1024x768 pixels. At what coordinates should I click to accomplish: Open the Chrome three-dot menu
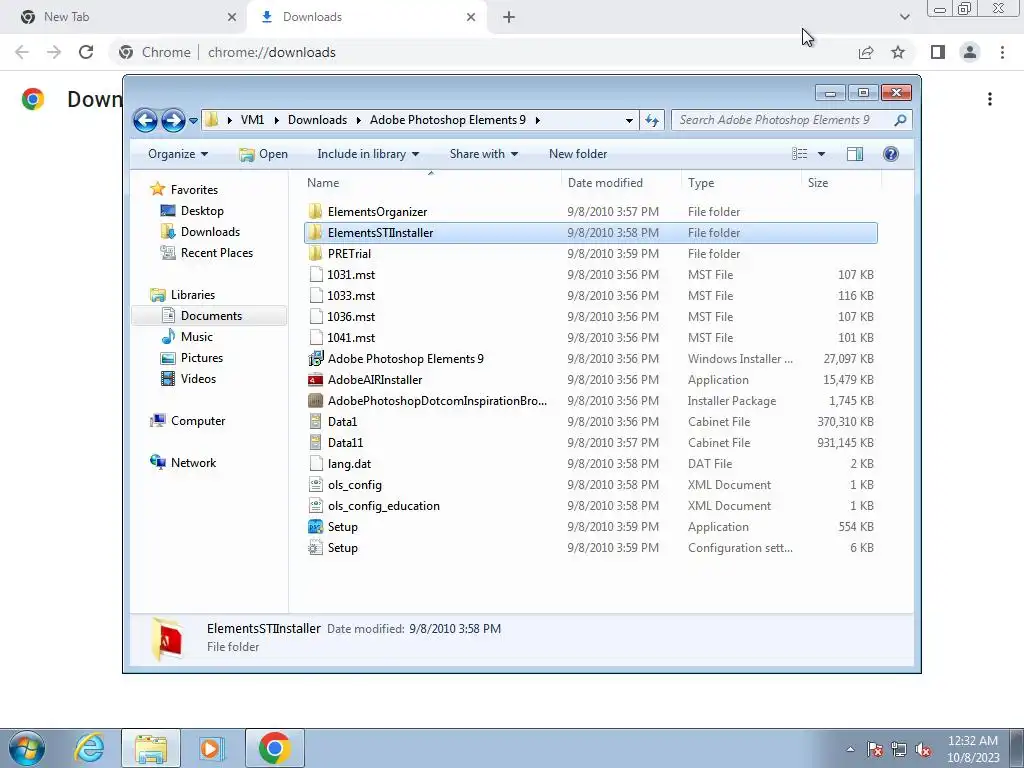pos(1002,52)
